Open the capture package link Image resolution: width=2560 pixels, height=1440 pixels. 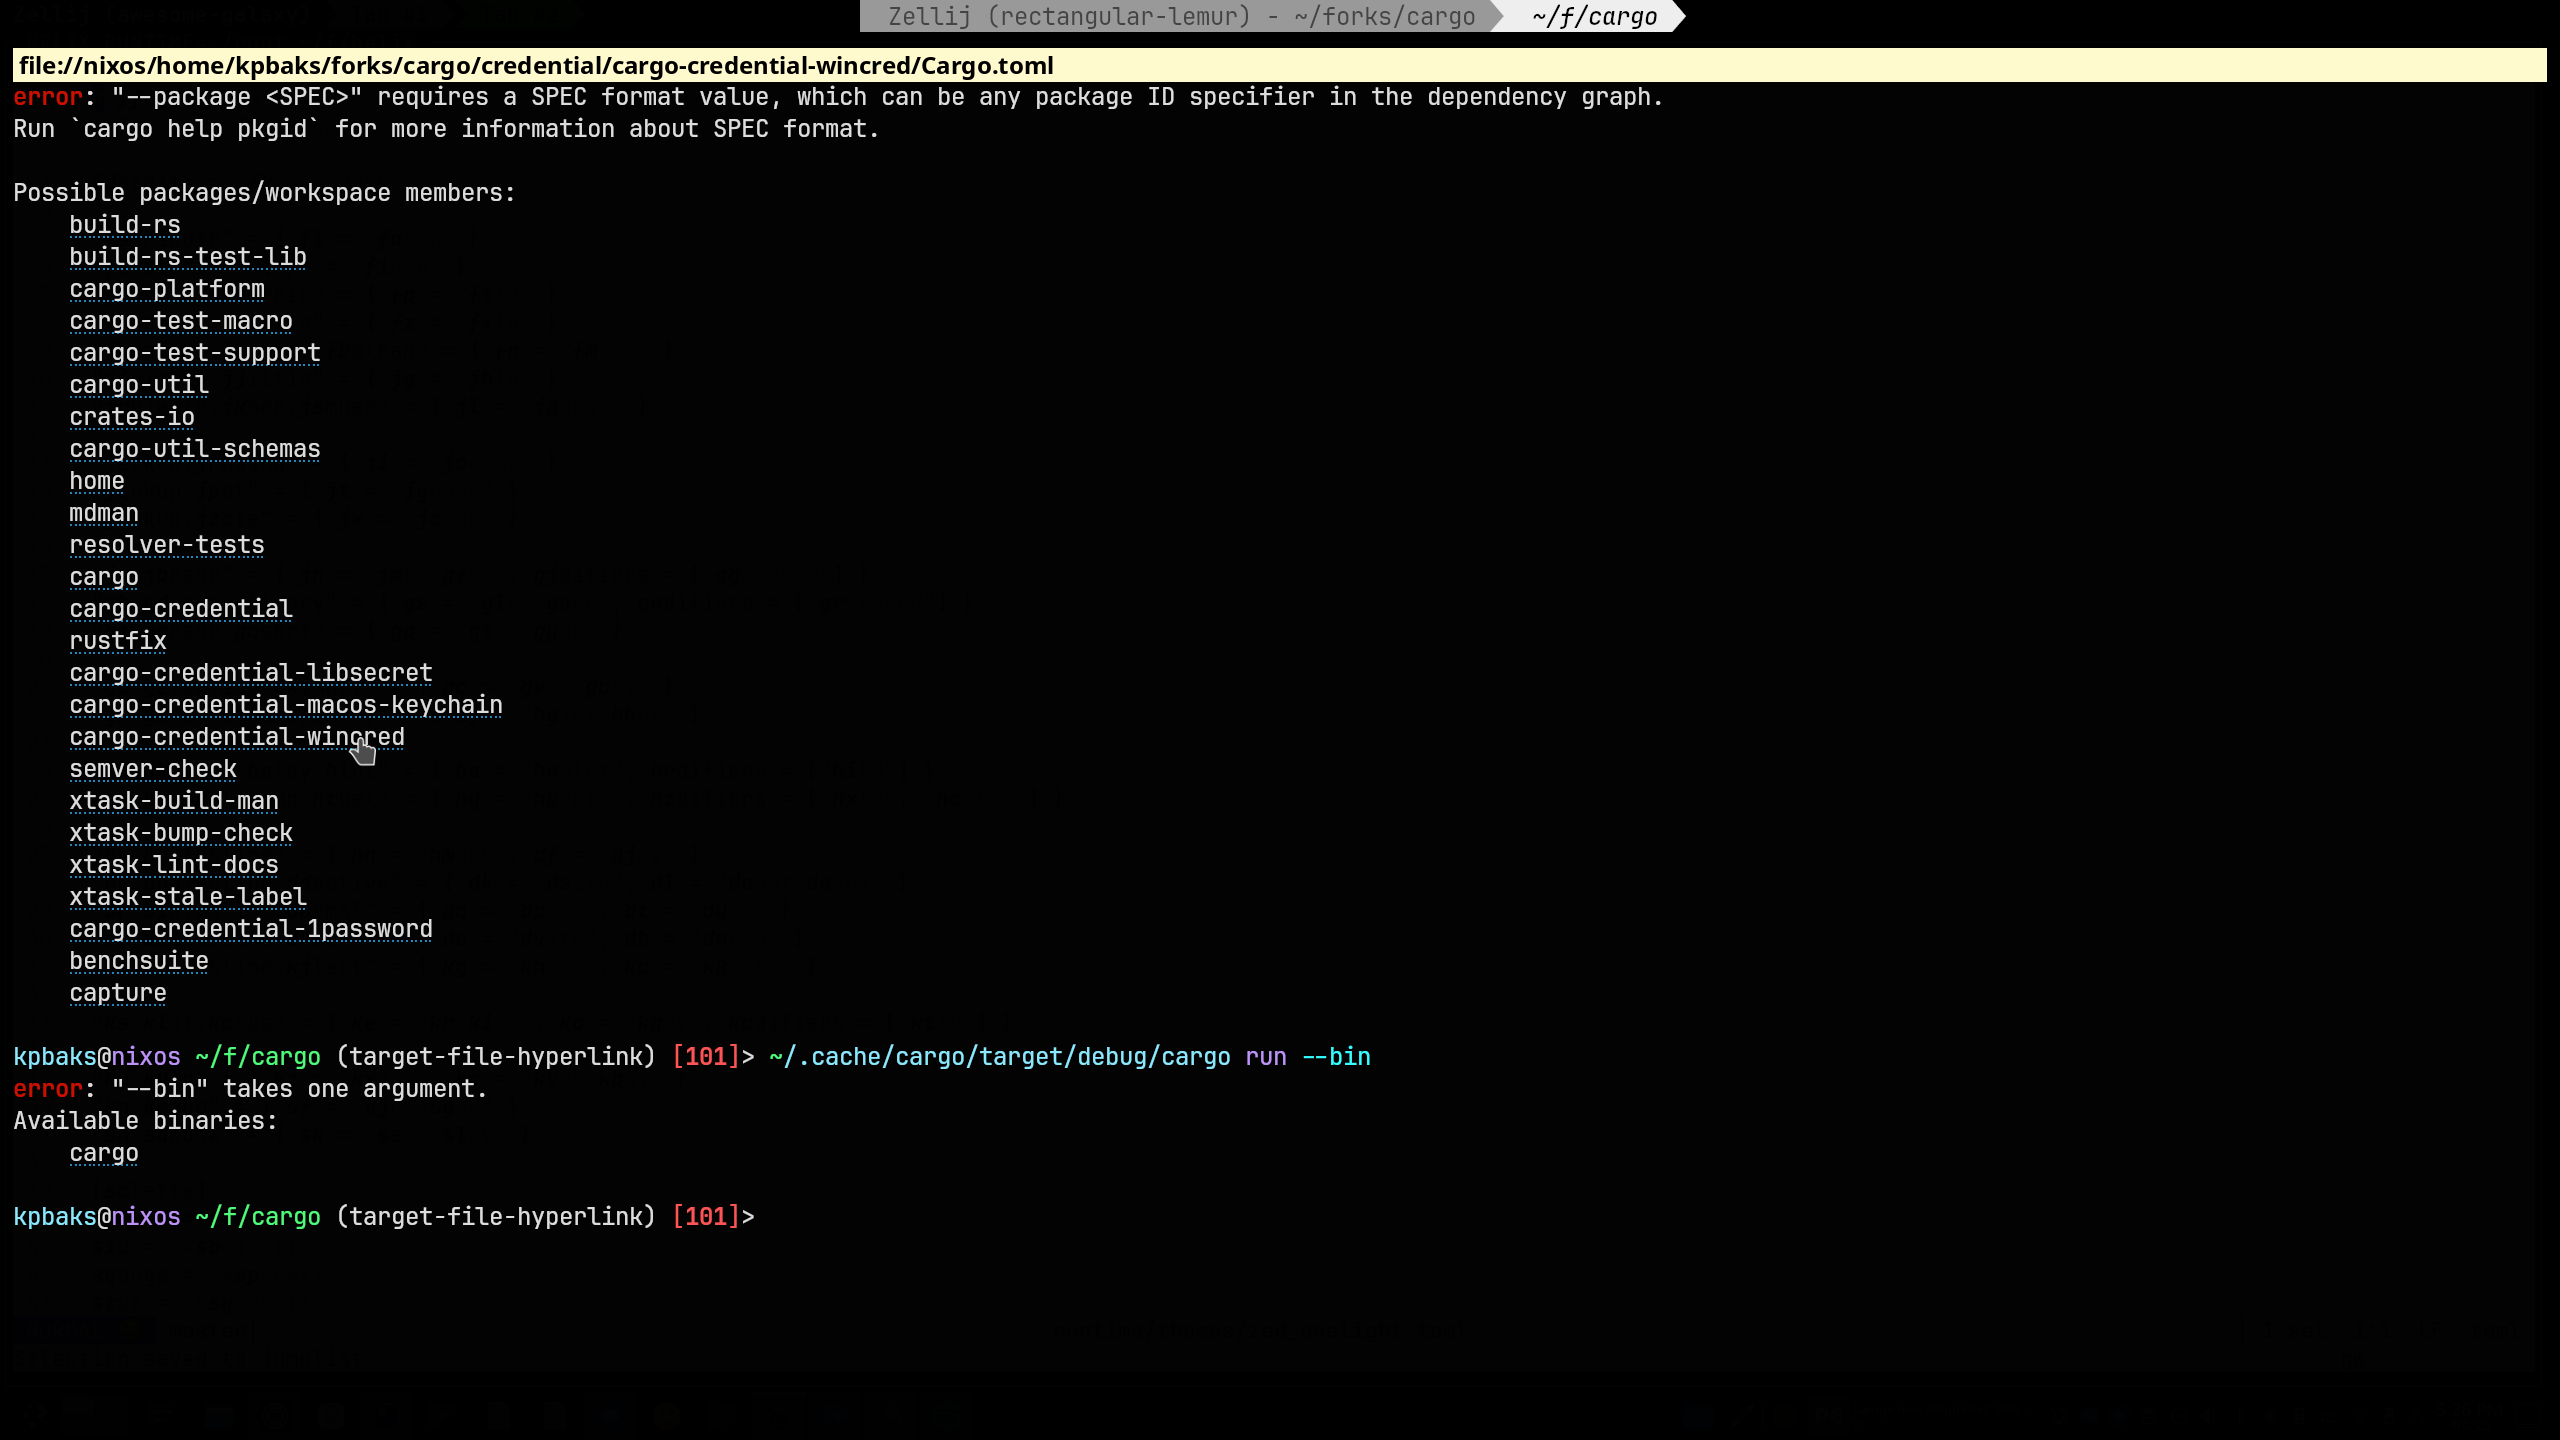(118, 993)
